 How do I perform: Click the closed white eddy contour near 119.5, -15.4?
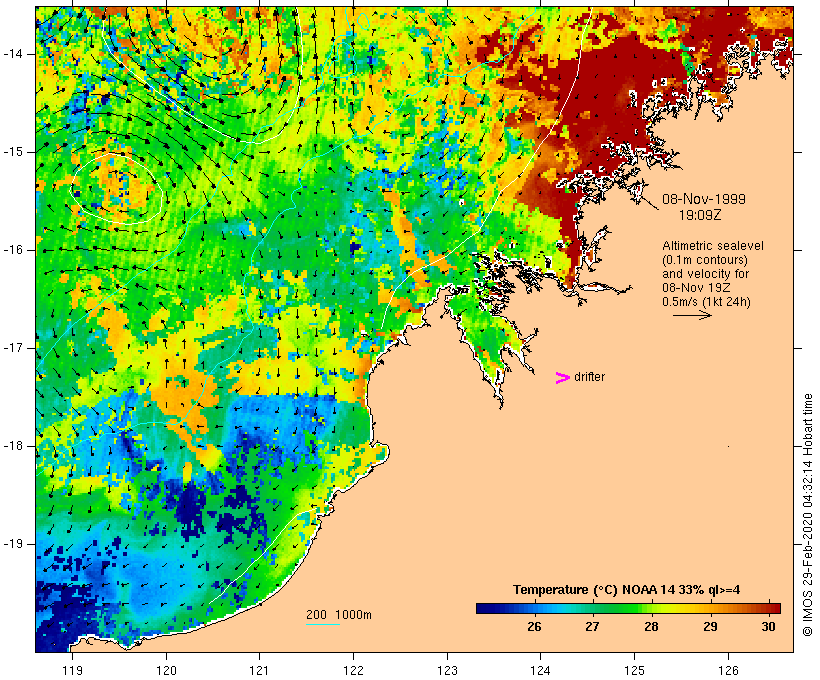[x=116, y=188]
